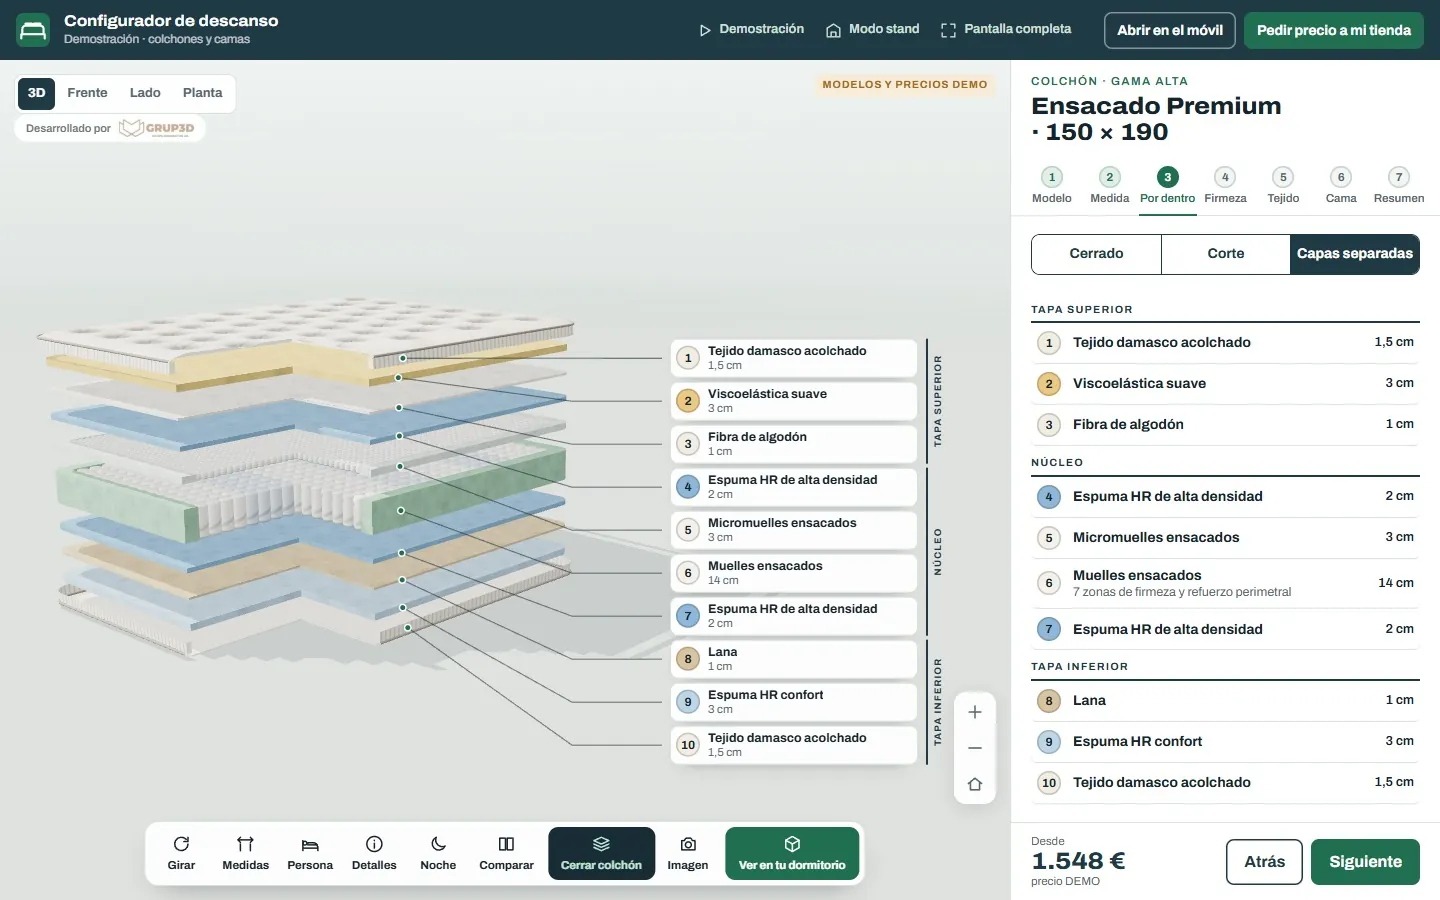Click the Abrir en el móvil button
Image resolution: width=1440 pixels, height=900 pixels.
coord(1170,30)
